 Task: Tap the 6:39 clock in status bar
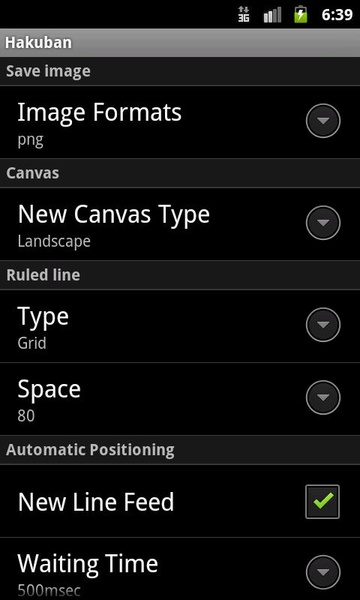pyautogui.click(x=337, y=15)
